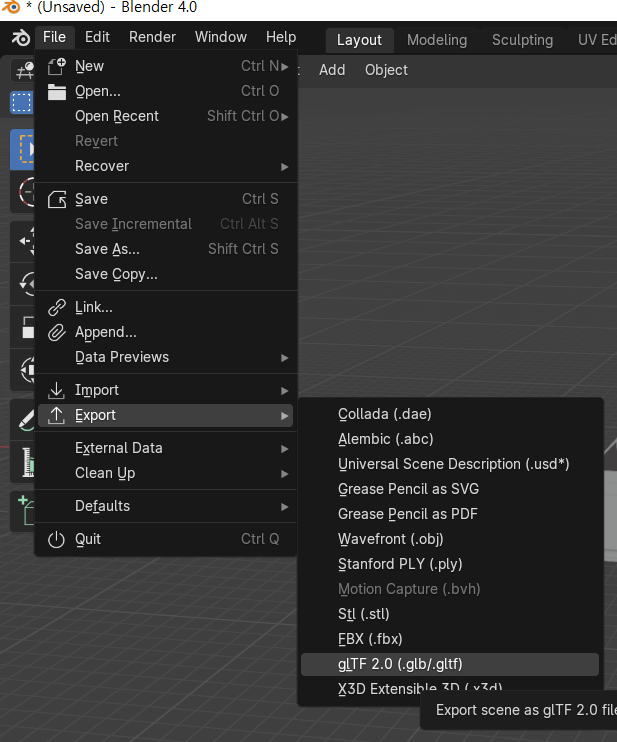The image size is (617, 742).
Task: Open the Object menu in viewport header
Action: click(386, 70)
